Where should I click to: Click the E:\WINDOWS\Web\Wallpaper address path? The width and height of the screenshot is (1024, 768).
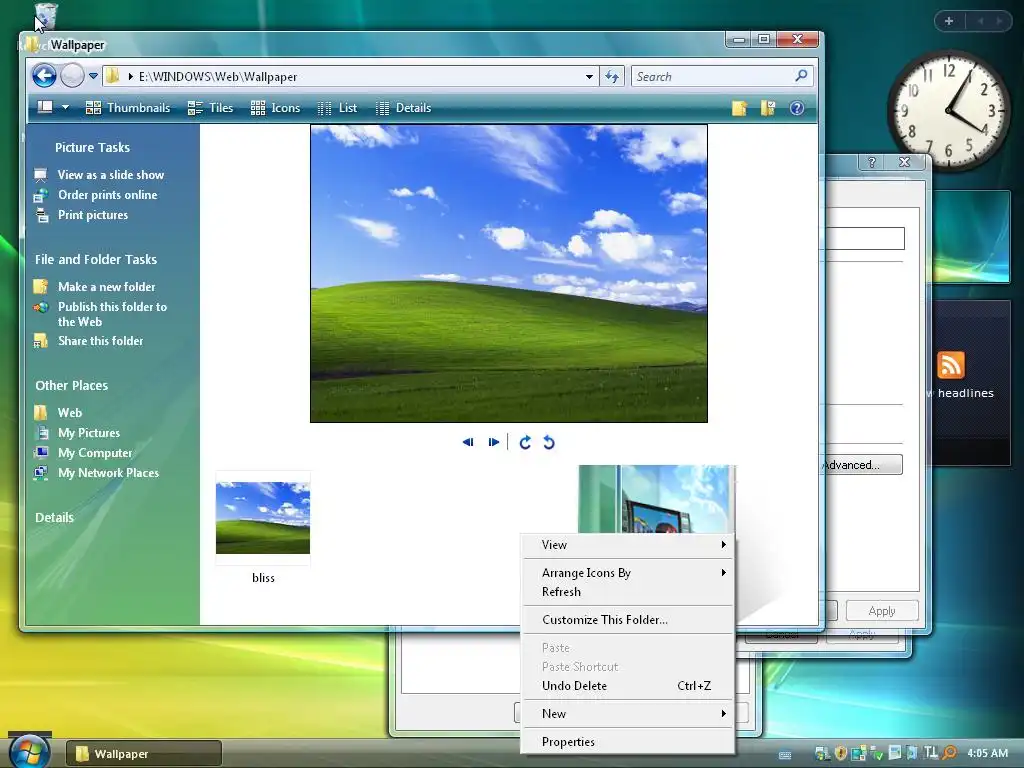217,76
